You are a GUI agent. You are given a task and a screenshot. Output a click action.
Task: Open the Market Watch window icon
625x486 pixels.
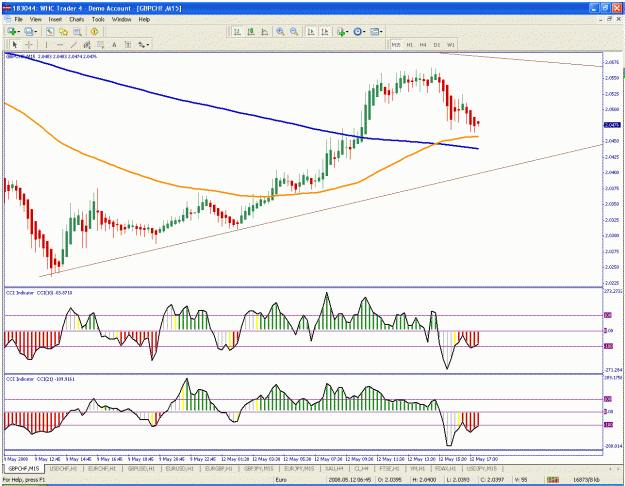coord(50,31)
